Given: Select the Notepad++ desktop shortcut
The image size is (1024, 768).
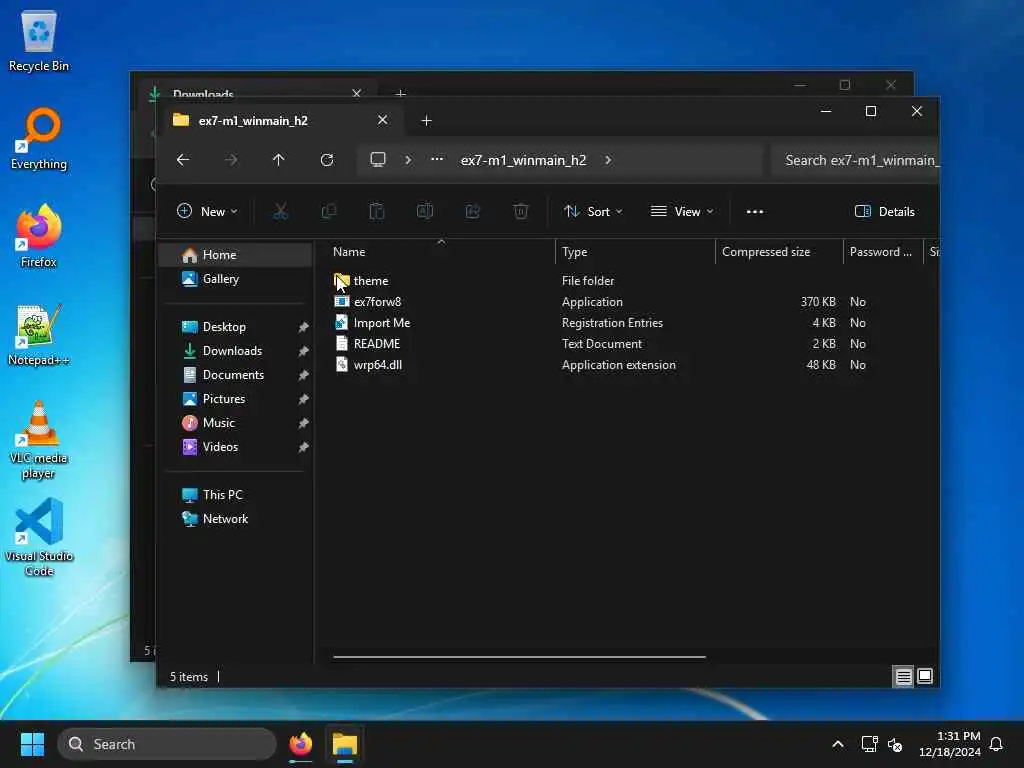Looking at the screenshot, I should click(x=39, y=336).
